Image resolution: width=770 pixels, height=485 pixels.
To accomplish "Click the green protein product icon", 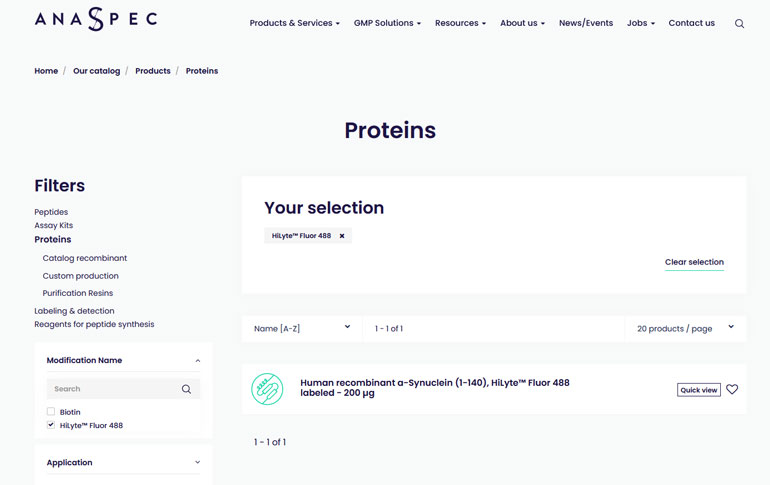I will [267, 389].
